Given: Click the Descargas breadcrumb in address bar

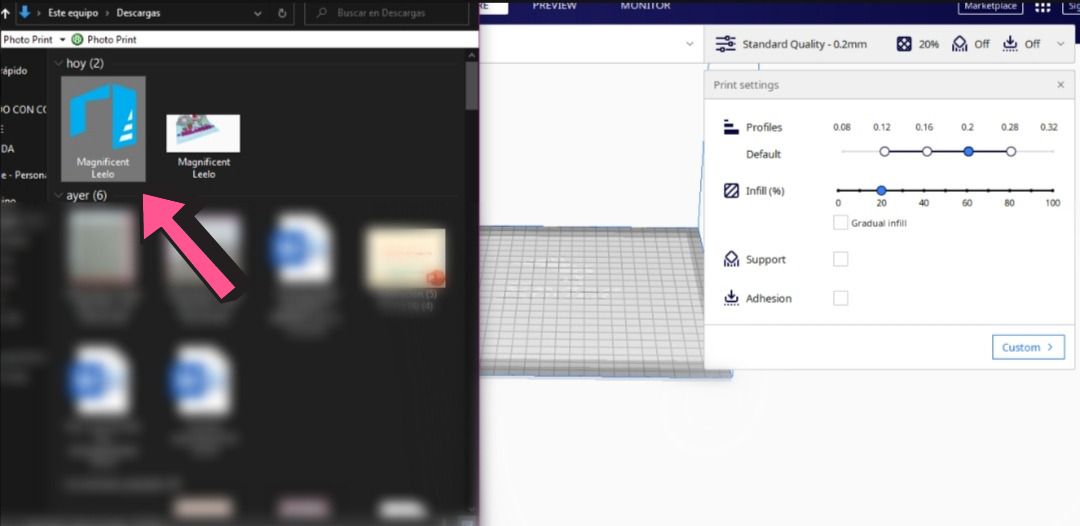Looking at the screenshot, I should coord(138,13).
